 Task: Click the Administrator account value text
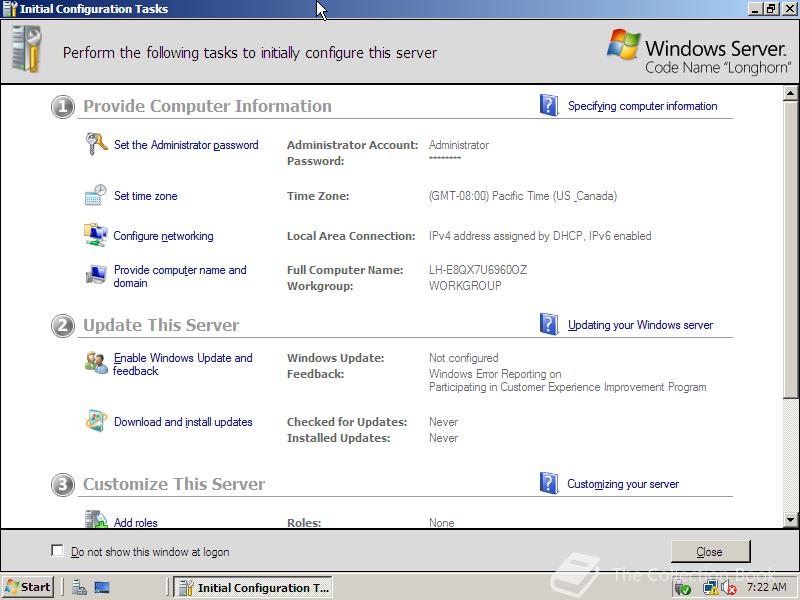(459, 145)
